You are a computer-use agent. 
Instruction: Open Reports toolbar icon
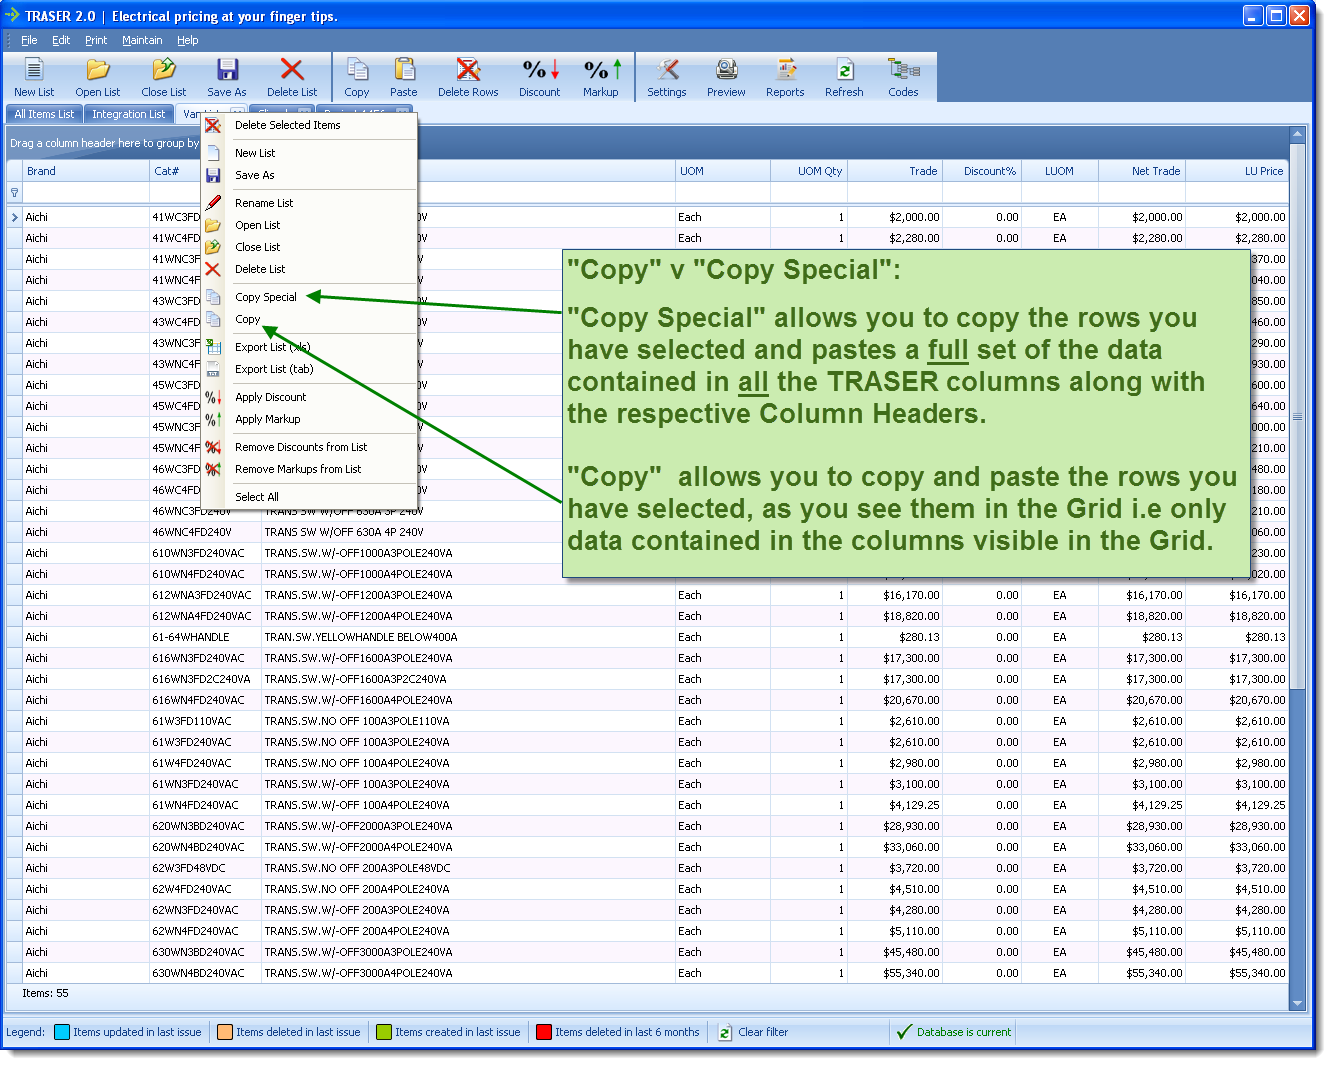tap(786, 69)
